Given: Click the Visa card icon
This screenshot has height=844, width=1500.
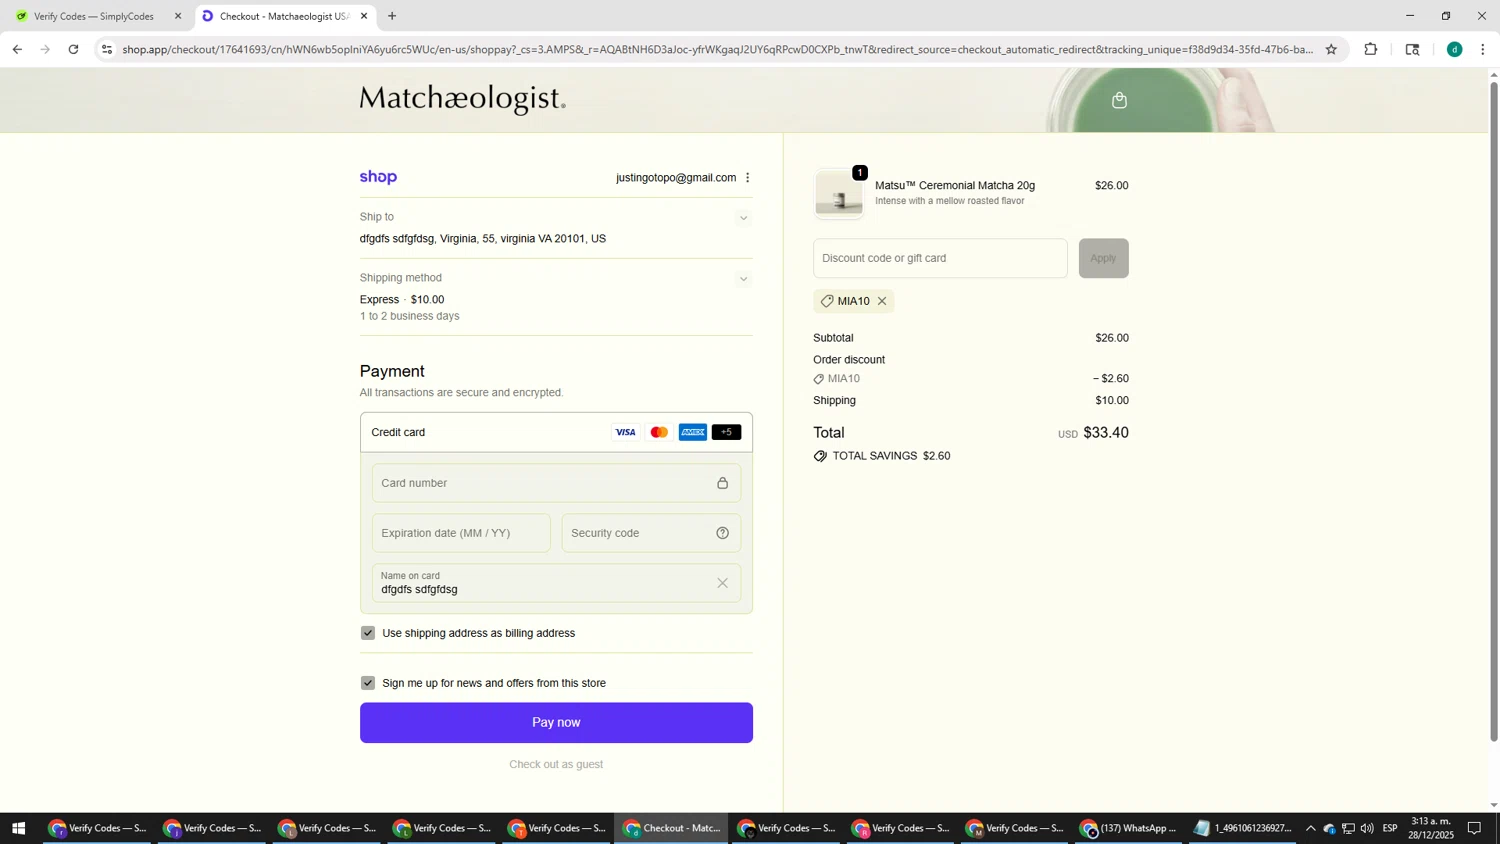Looking at the screenshot, I should [625, 432].
